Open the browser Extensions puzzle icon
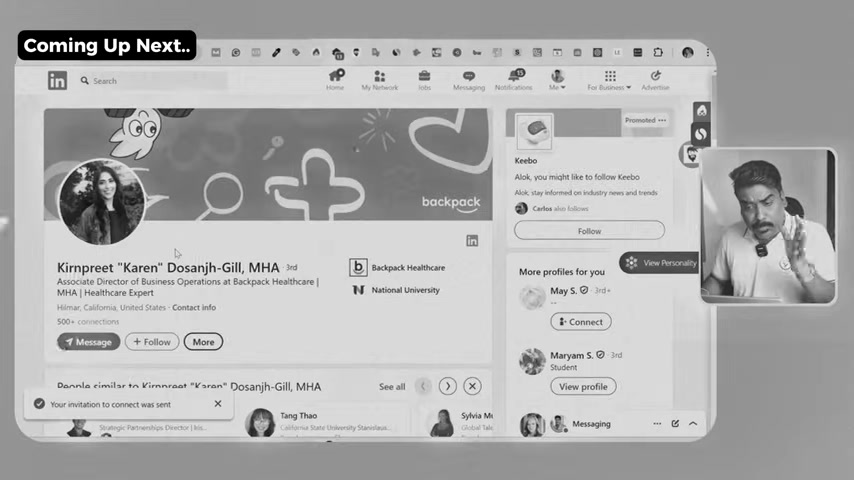This screenshot has height=480, width=854. click(x=658, y=52)
